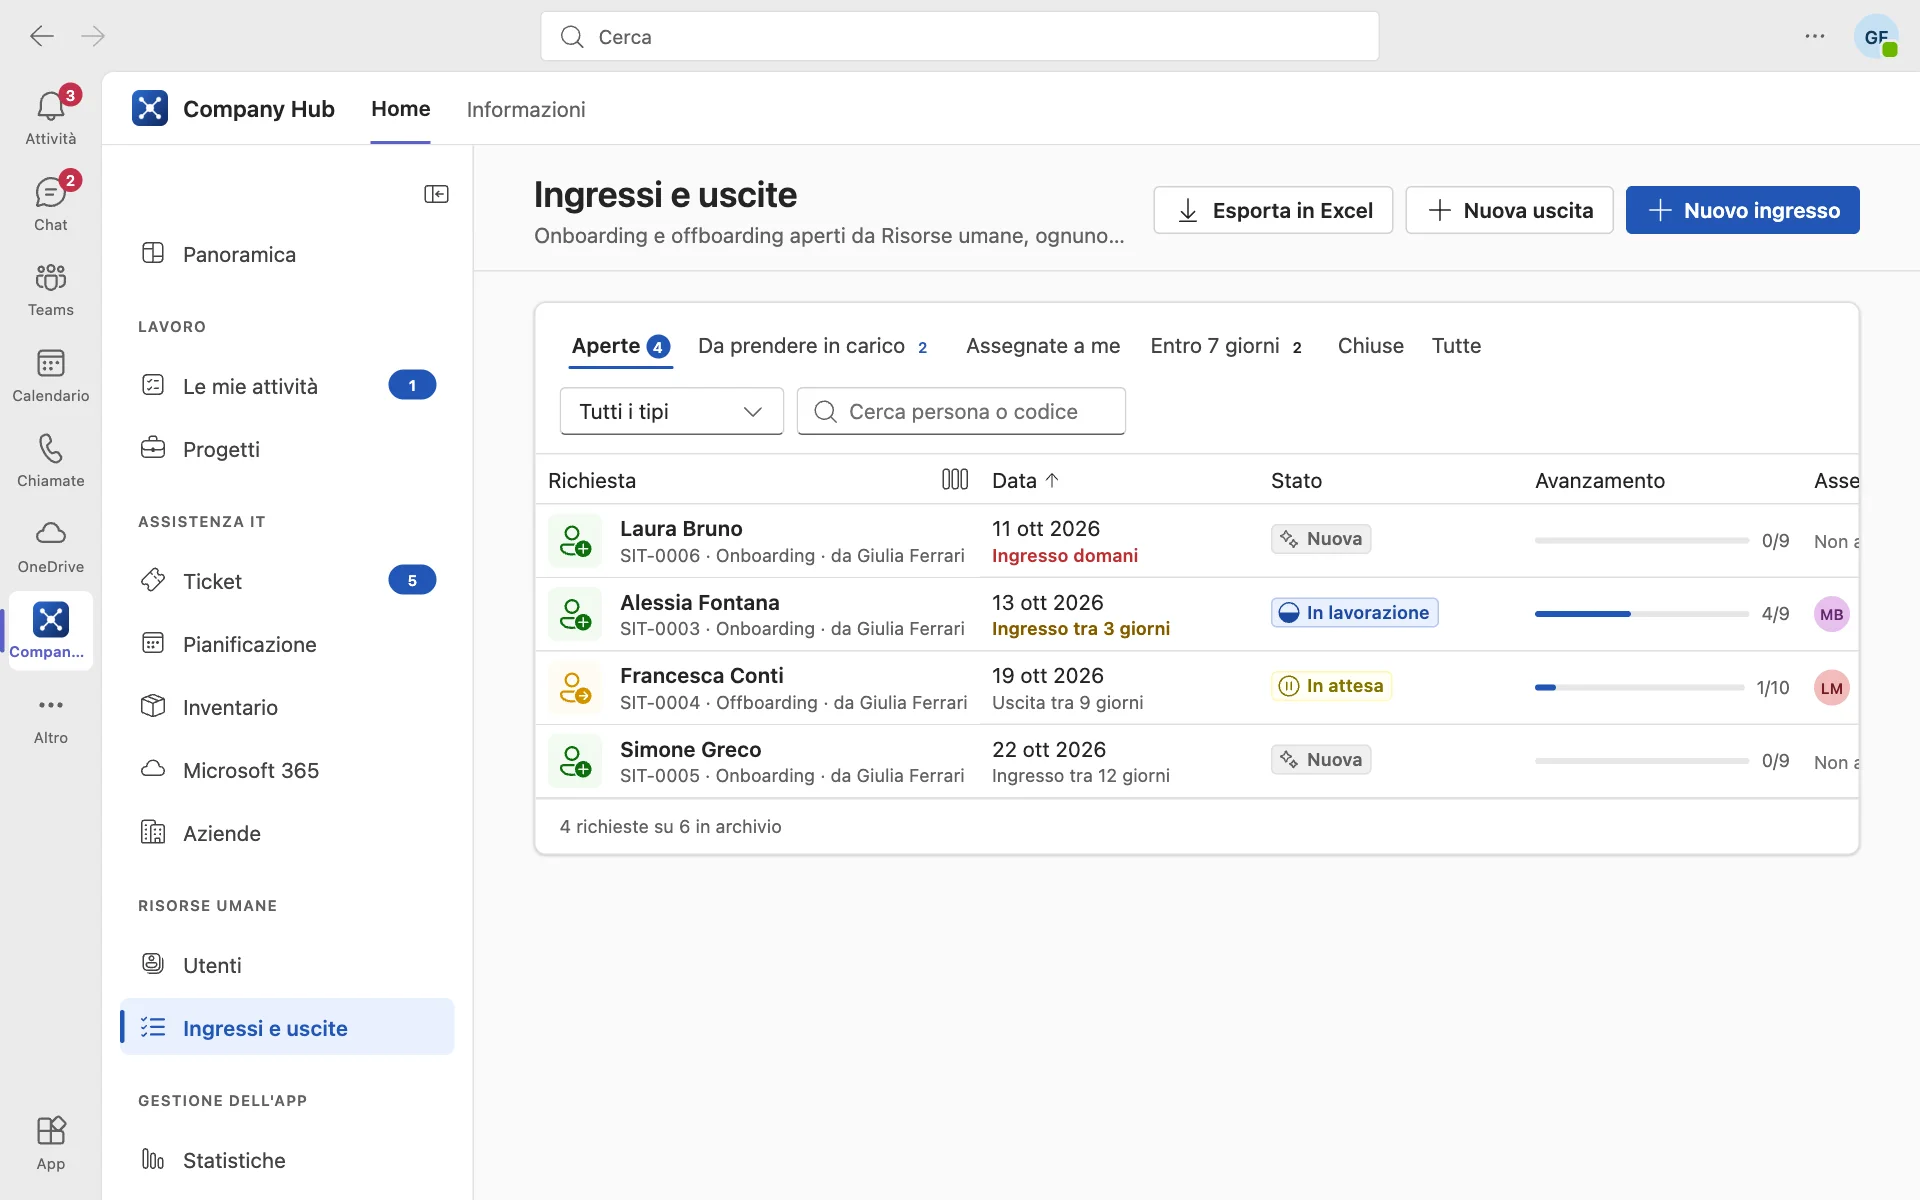
Task: Click the Nuova uscita button
Action: [1509, 210]
